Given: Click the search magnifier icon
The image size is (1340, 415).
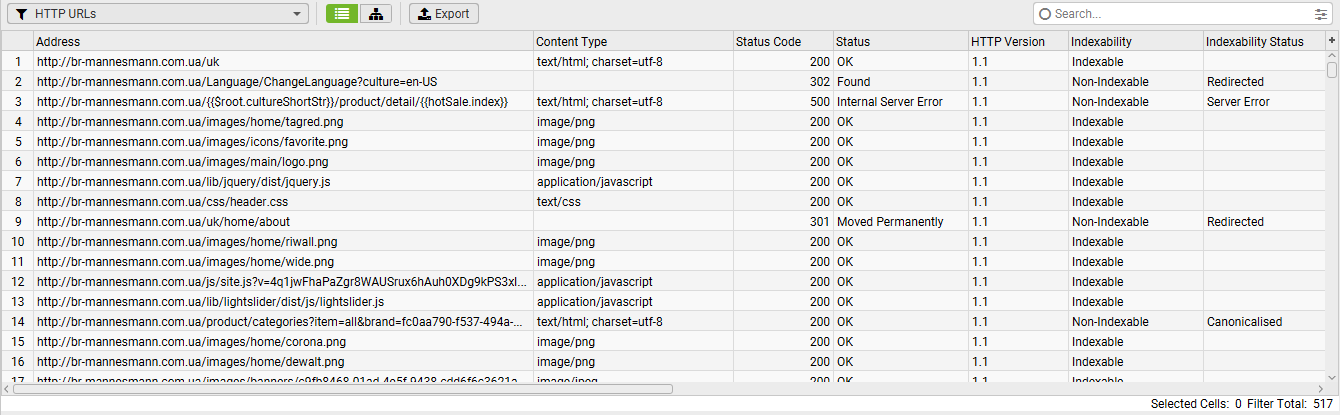Looking at the screenshot, I should coord(1045,14).
